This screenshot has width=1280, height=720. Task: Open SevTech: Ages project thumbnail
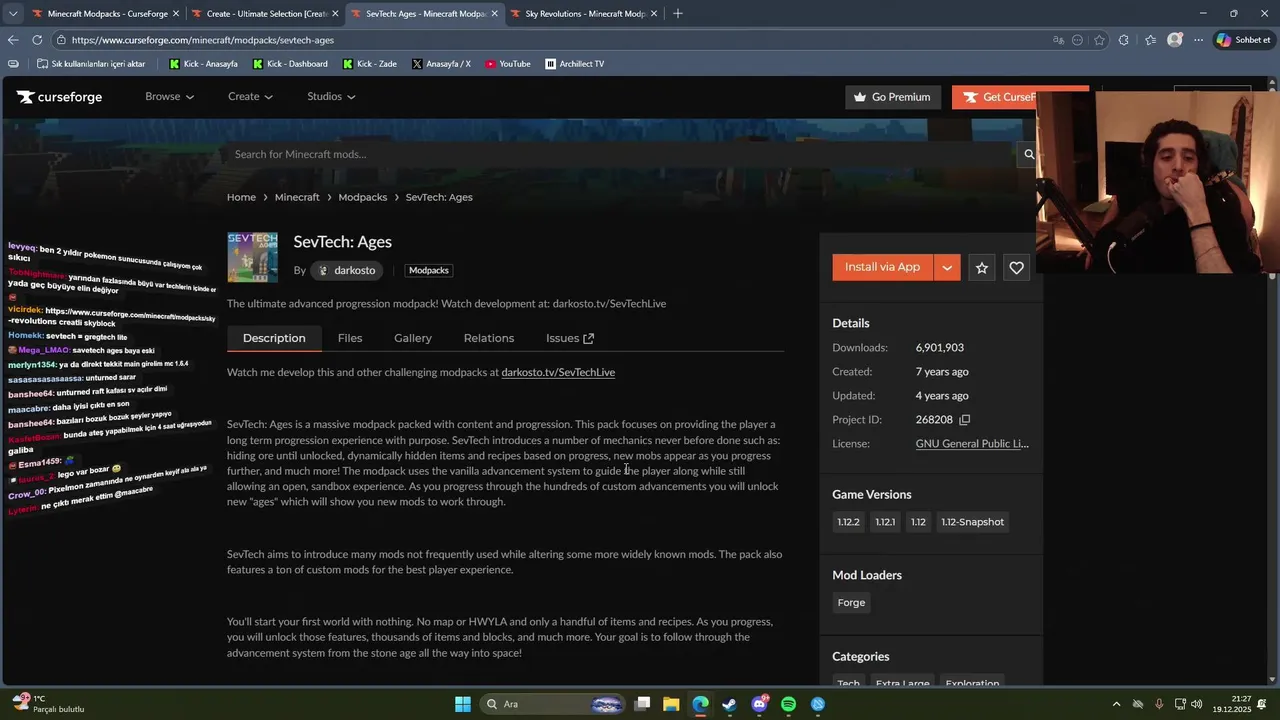tap(252, 258)
